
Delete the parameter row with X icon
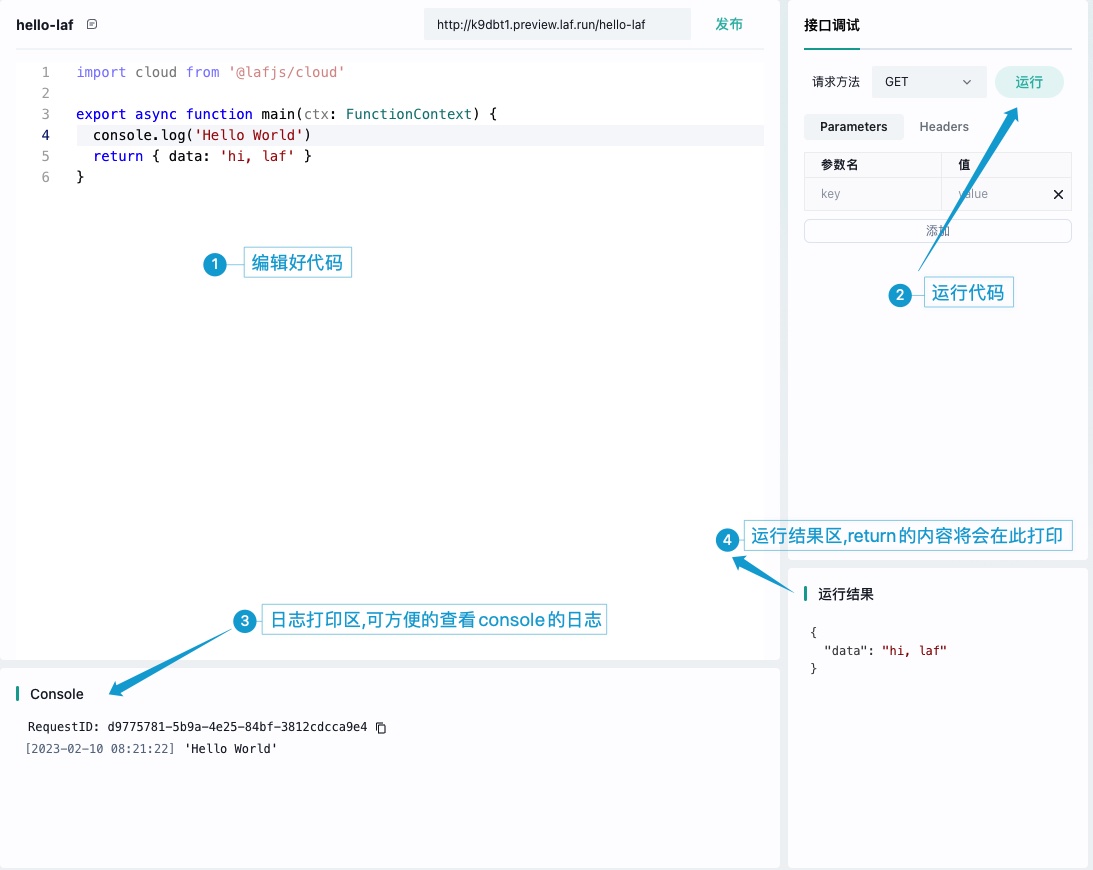[x=1058, y=194]
